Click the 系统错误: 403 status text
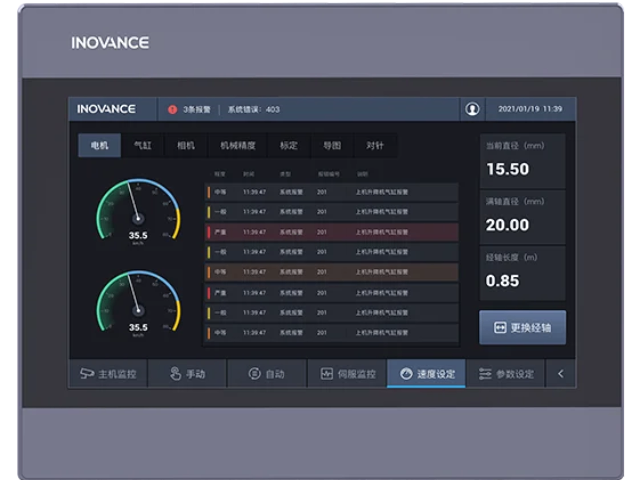This screenshot has height=480, width=640. pos(253,109)
